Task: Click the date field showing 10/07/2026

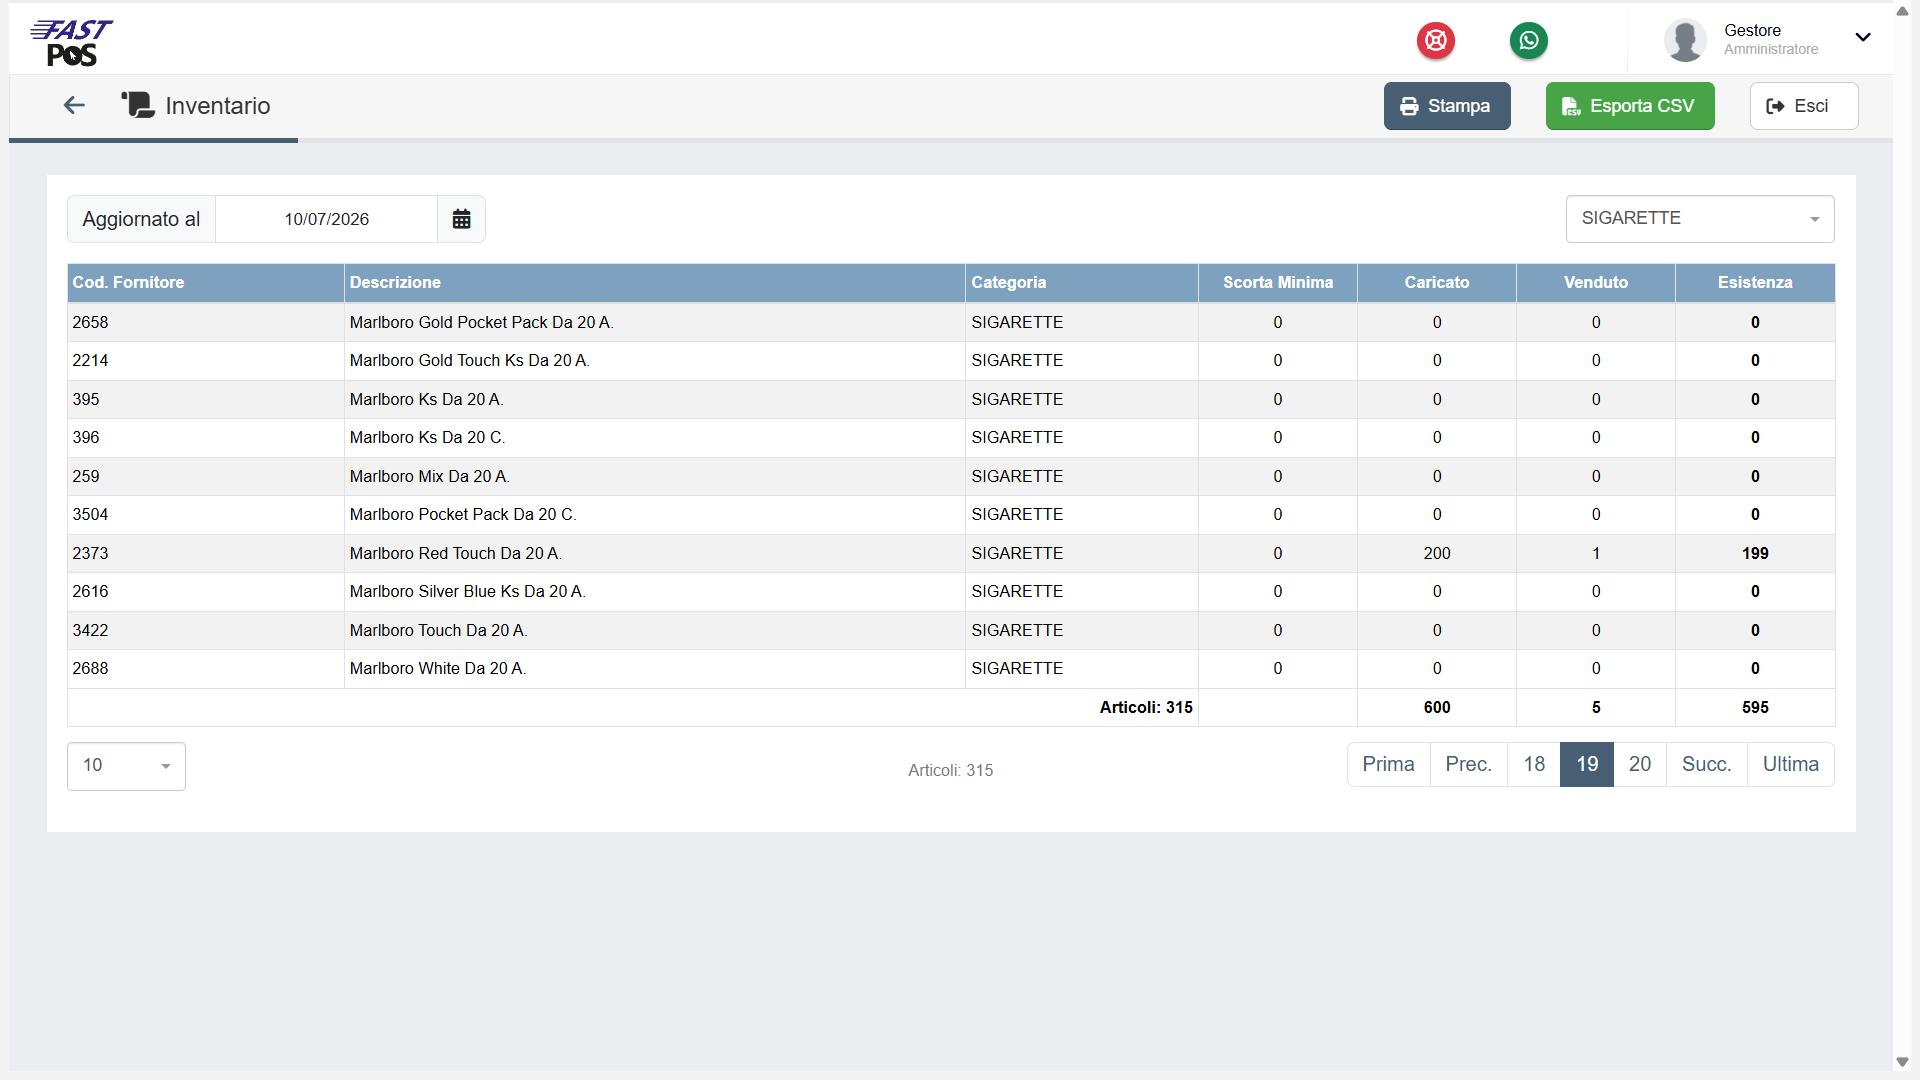Action: (327, 219)
